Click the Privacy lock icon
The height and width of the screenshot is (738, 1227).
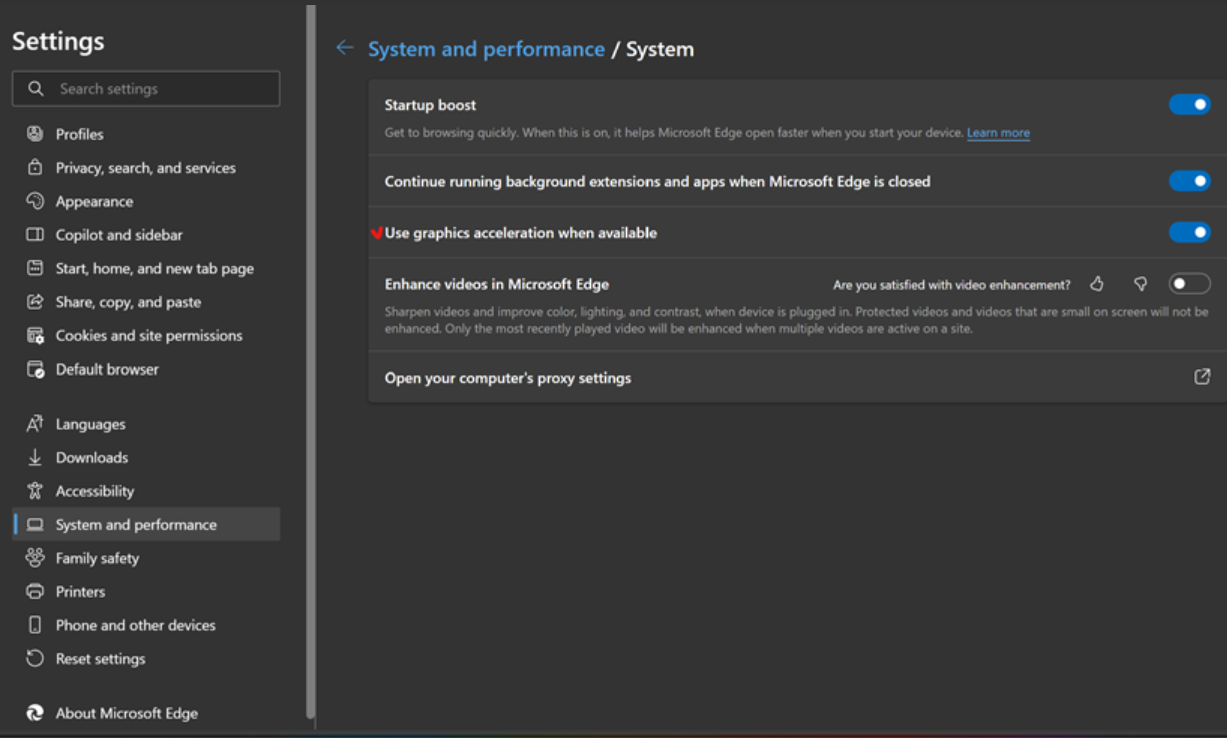click(x=35, y=167)
